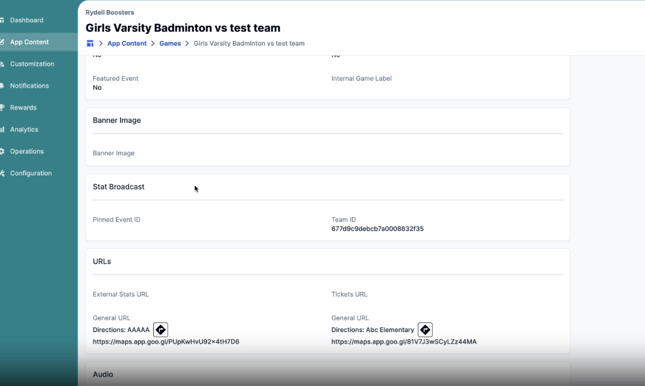Click the page title Girls Varsity Badminton
Viewport: 645px width, 386px height.
tap(183, 28)
